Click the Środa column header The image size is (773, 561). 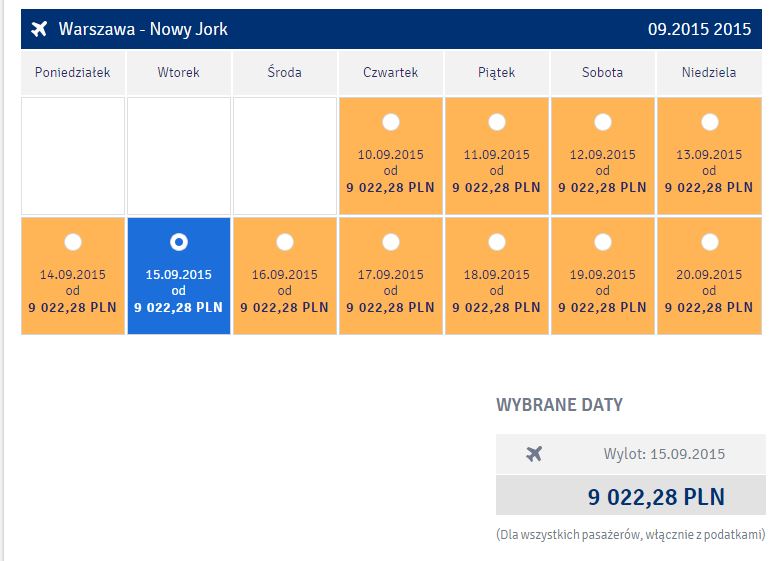point(284,72)
